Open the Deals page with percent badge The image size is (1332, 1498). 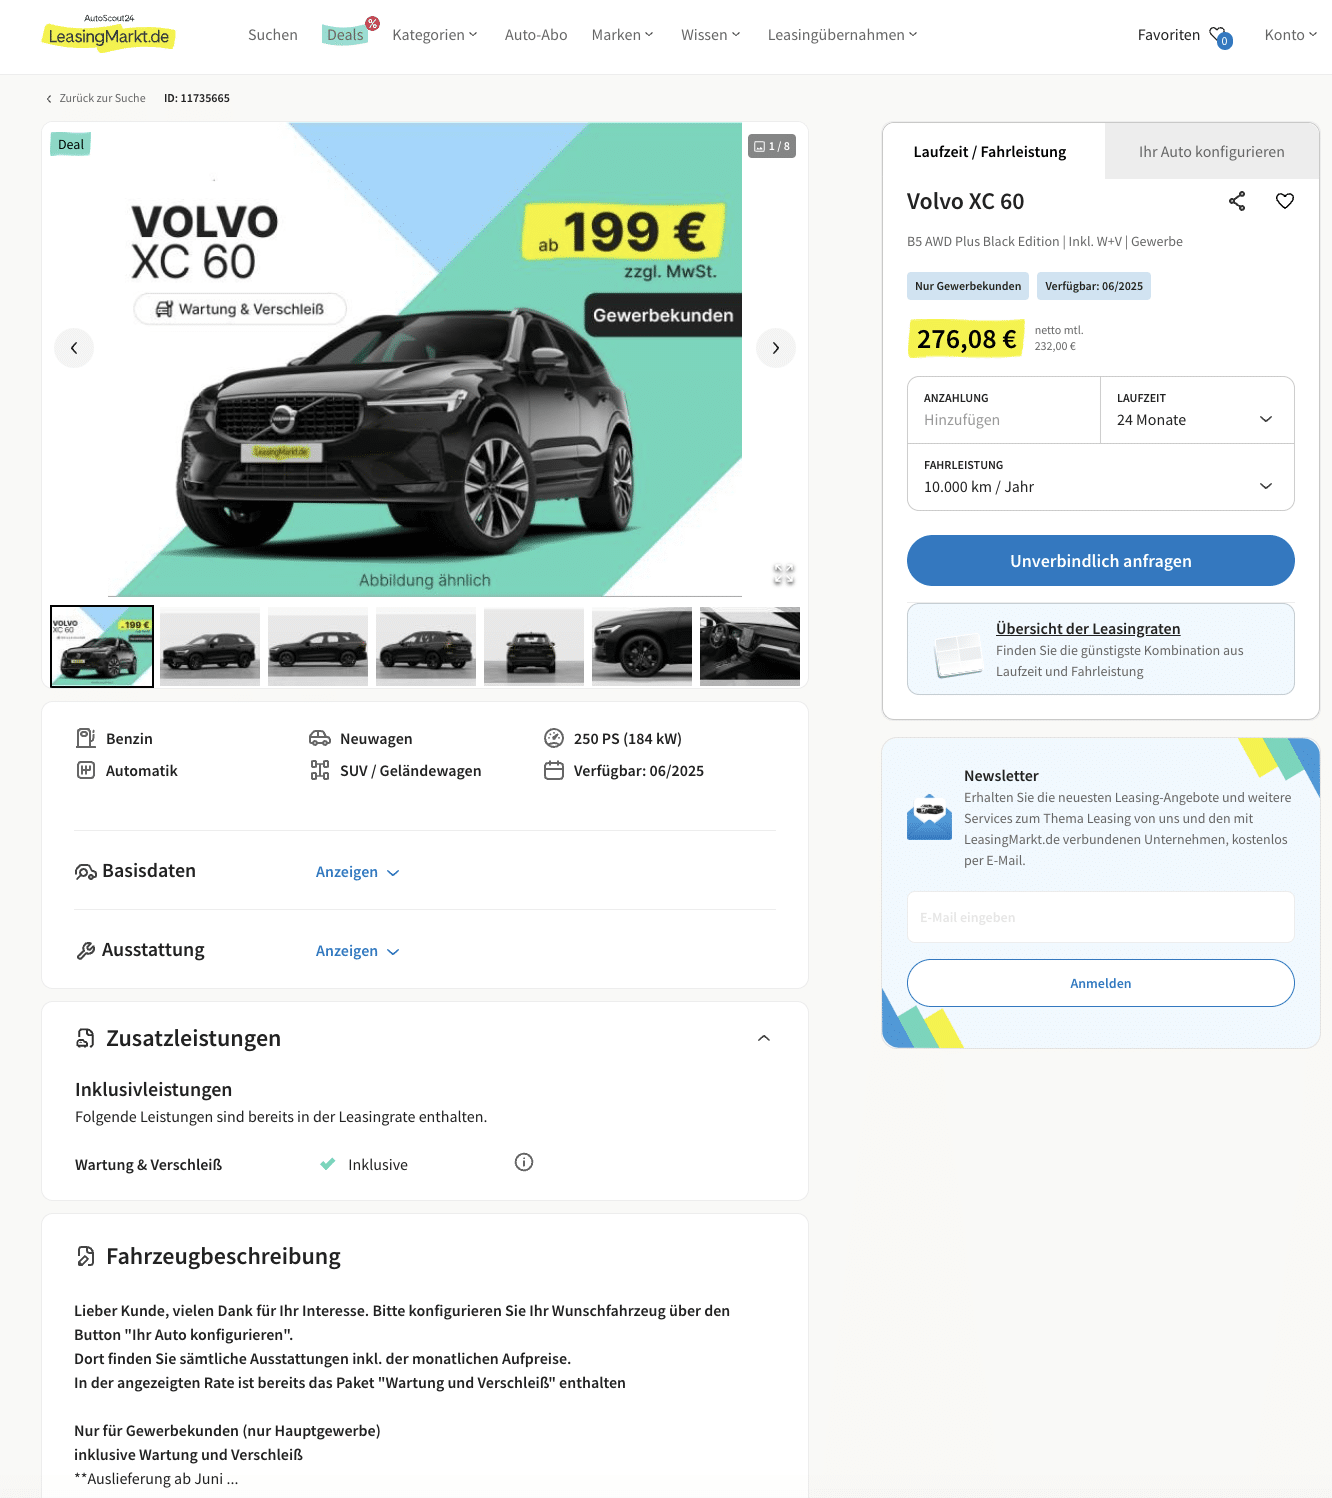pyautogui.click(x=347, y=34)
